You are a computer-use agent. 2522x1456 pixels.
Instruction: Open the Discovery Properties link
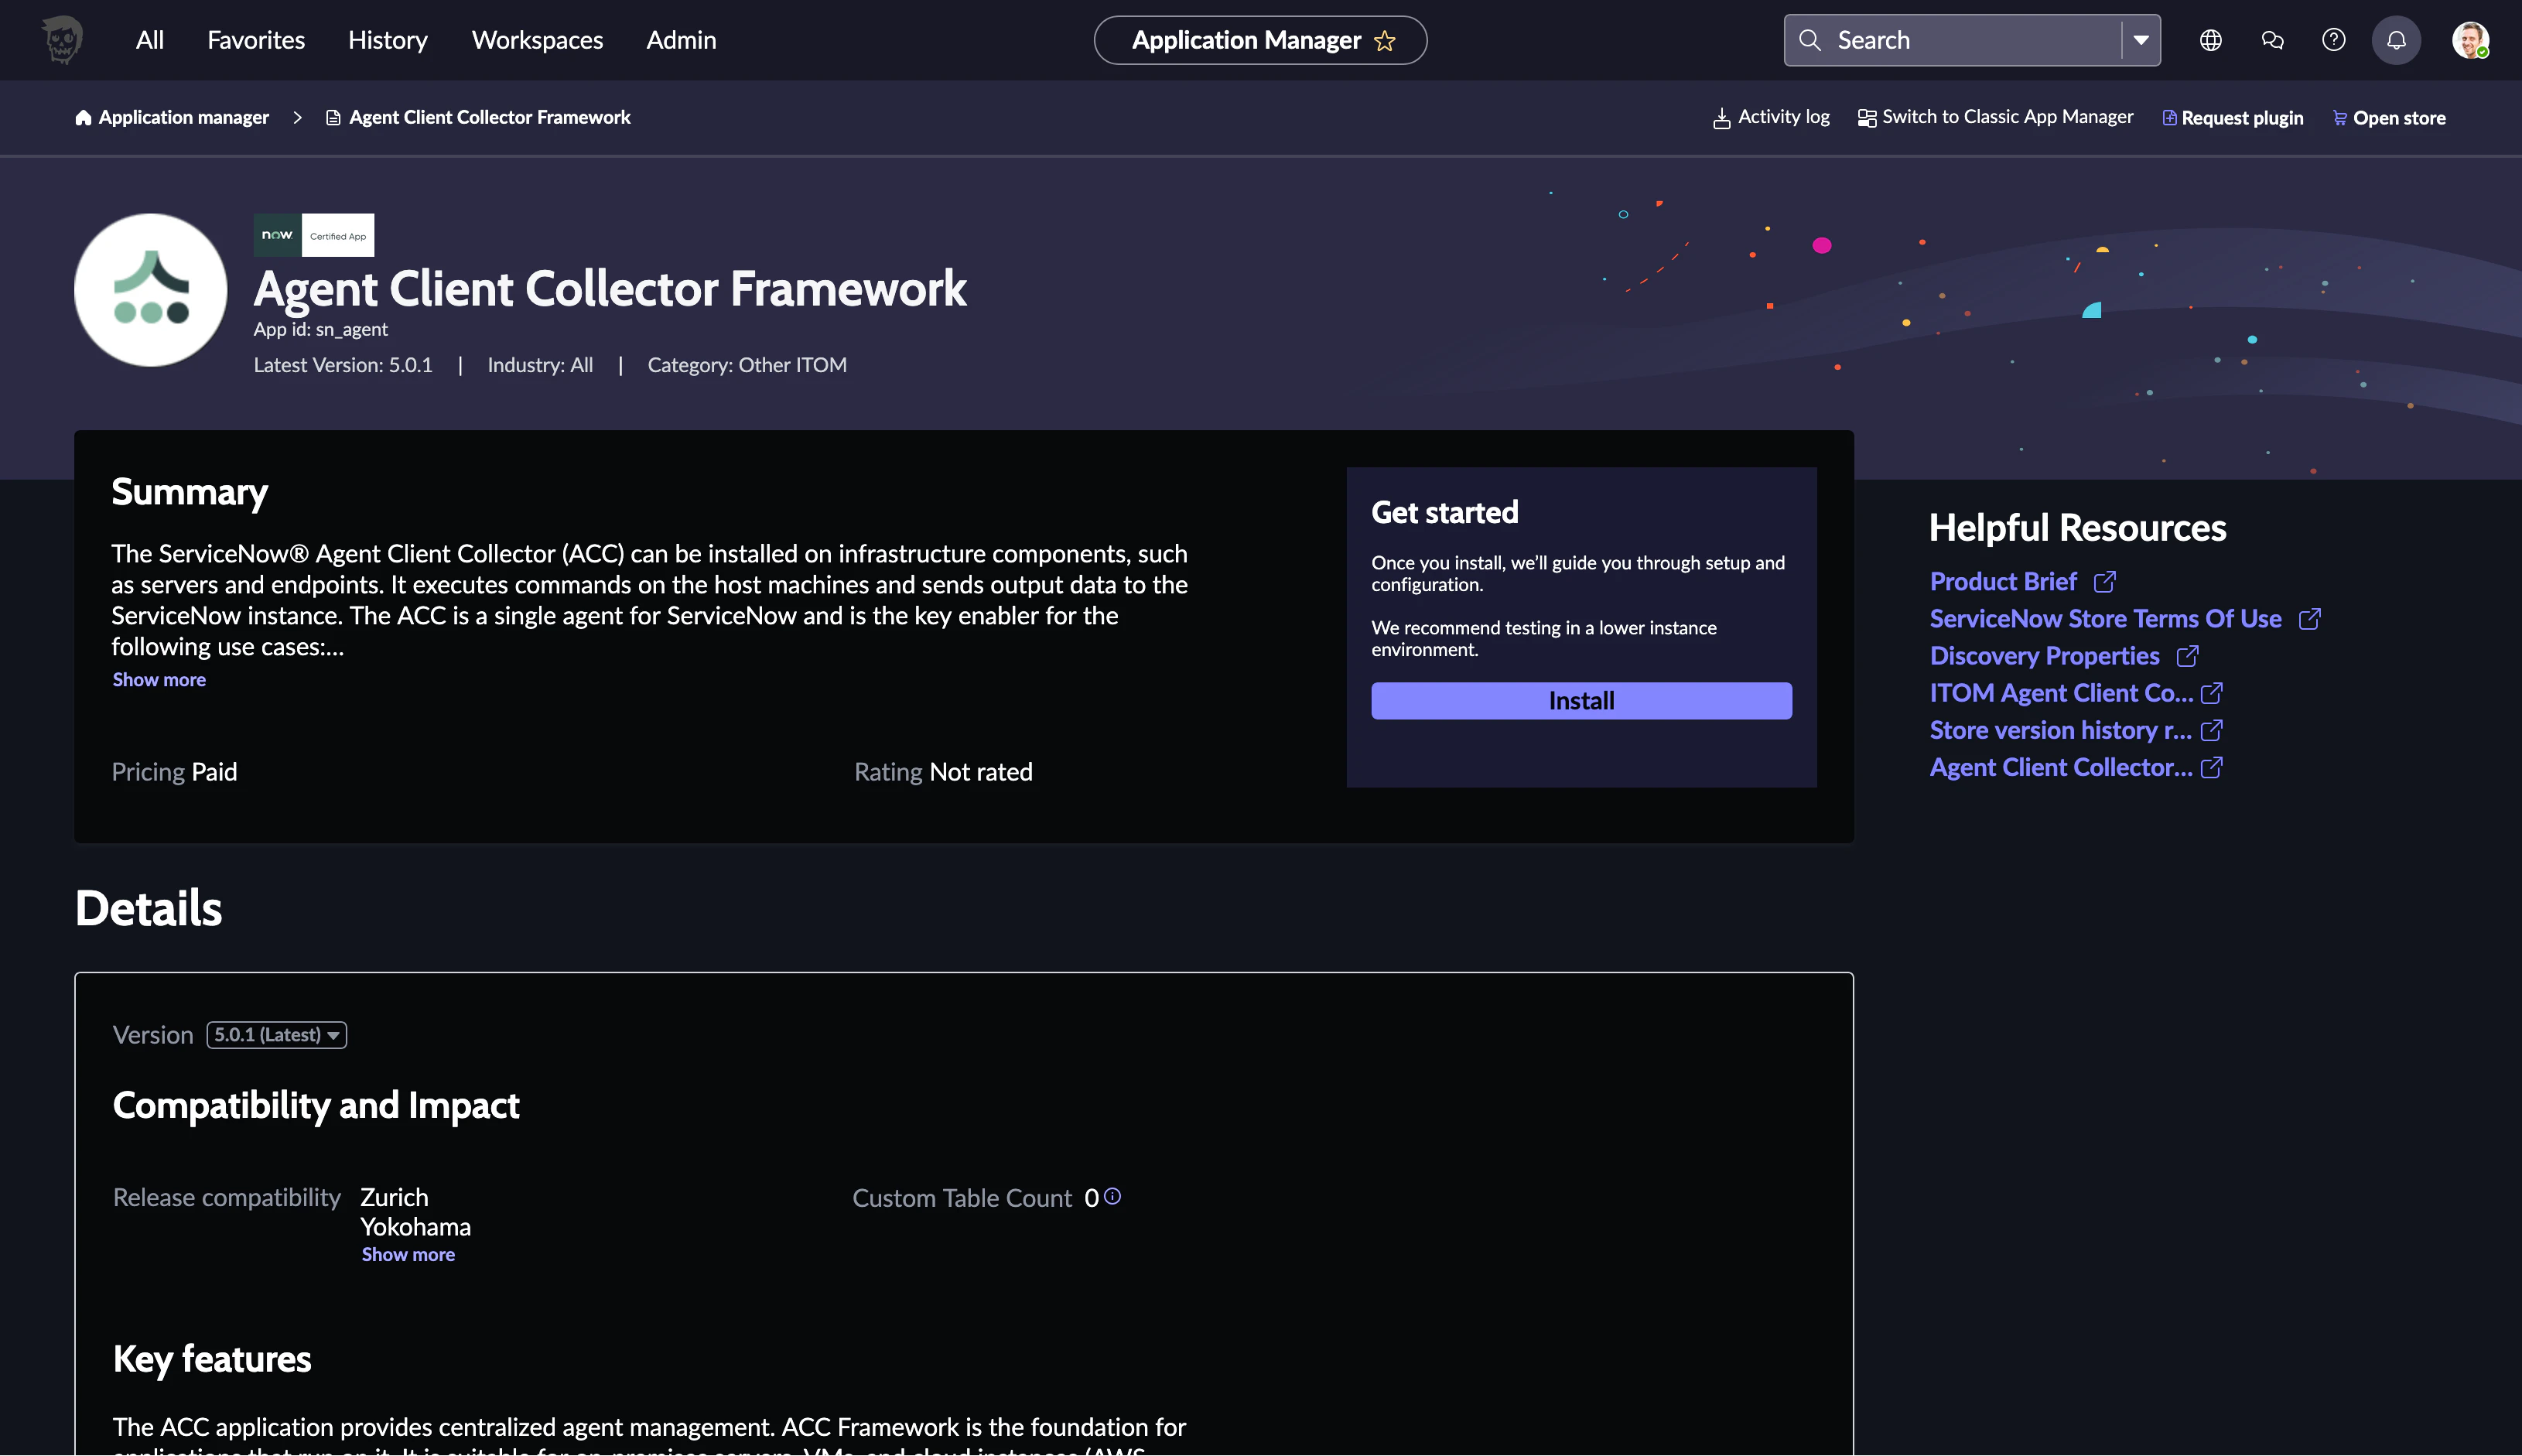[x=2044, y=656]
